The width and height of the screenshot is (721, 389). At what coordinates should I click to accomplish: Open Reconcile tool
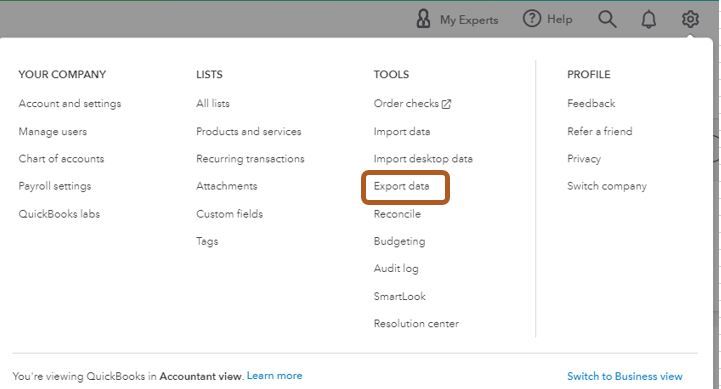[397, 214]
